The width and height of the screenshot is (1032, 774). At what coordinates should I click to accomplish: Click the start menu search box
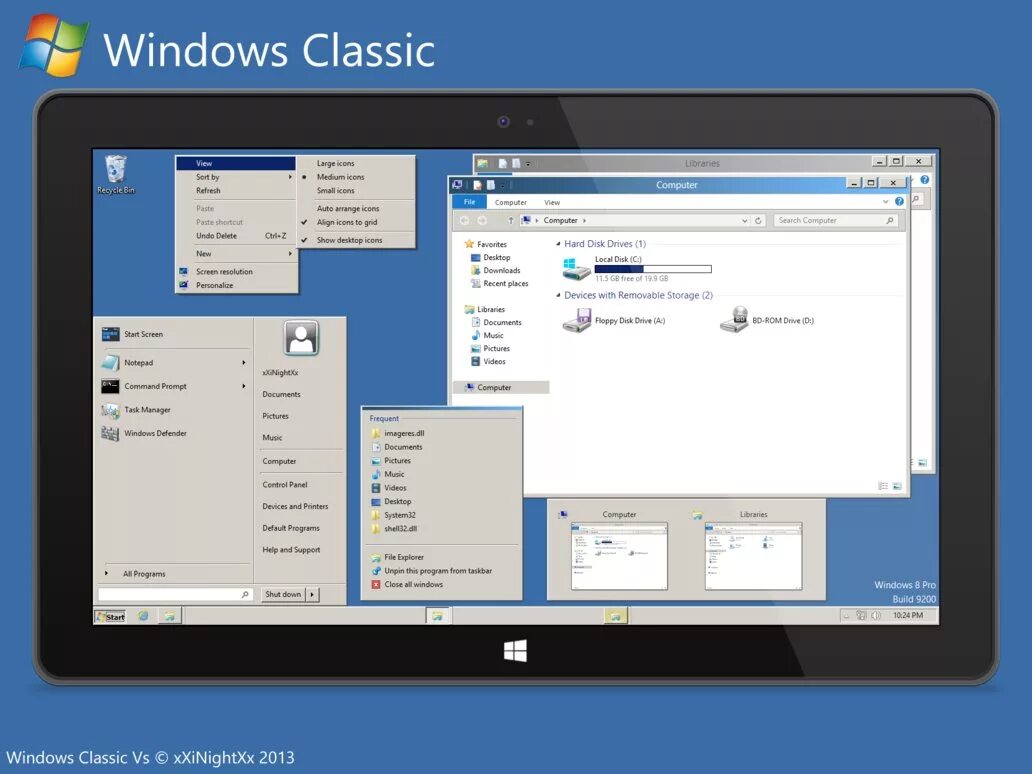175,594
